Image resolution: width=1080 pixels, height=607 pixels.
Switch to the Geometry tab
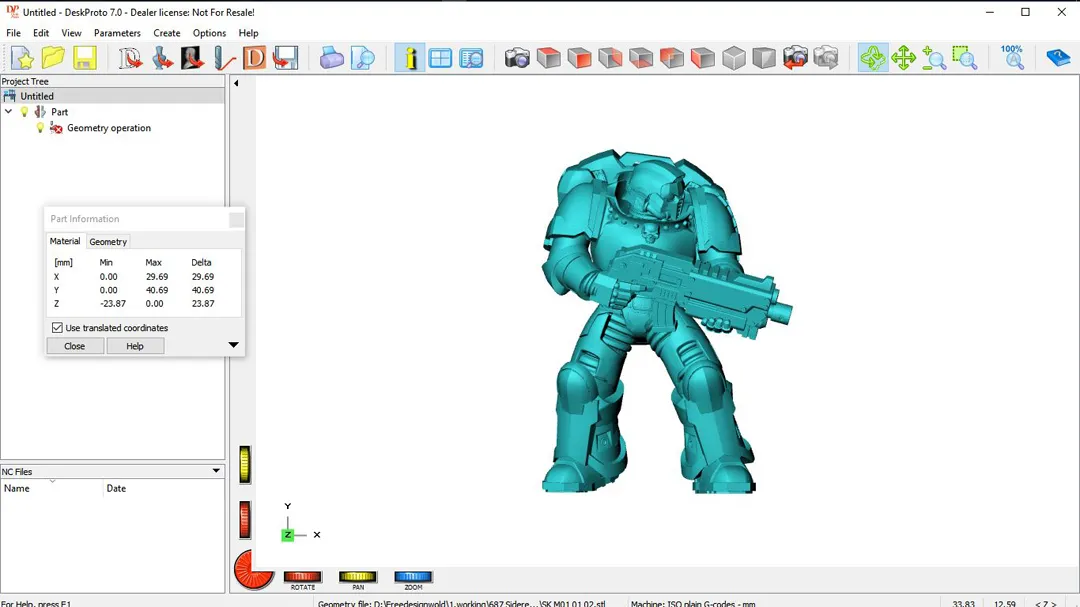click(108, 242)
